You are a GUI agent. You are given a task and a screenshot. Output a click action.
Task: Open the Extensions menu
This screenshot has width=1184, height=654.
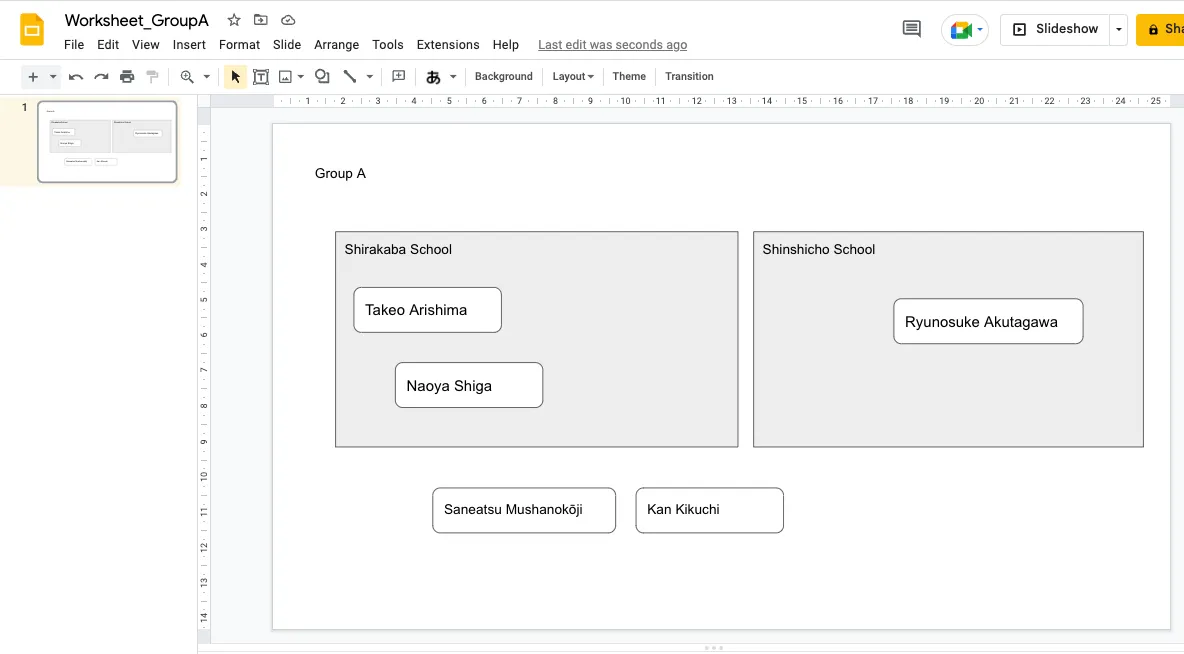pyautogui.click(x=447, y=45)
